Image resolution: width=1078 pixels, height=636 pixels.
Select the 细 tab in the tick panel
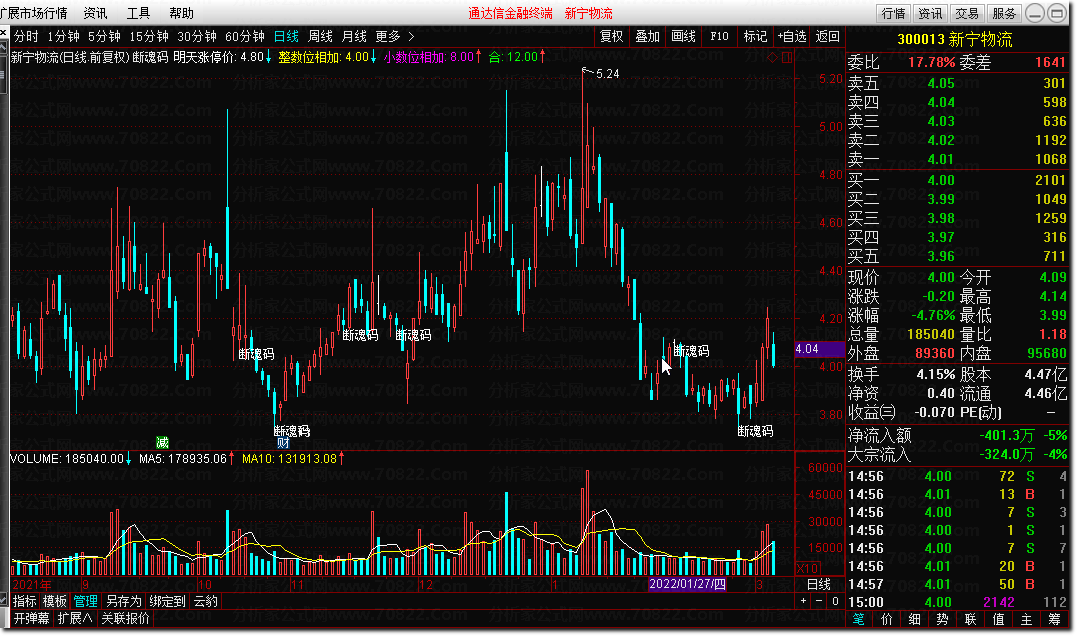click(x=914, y=619)
